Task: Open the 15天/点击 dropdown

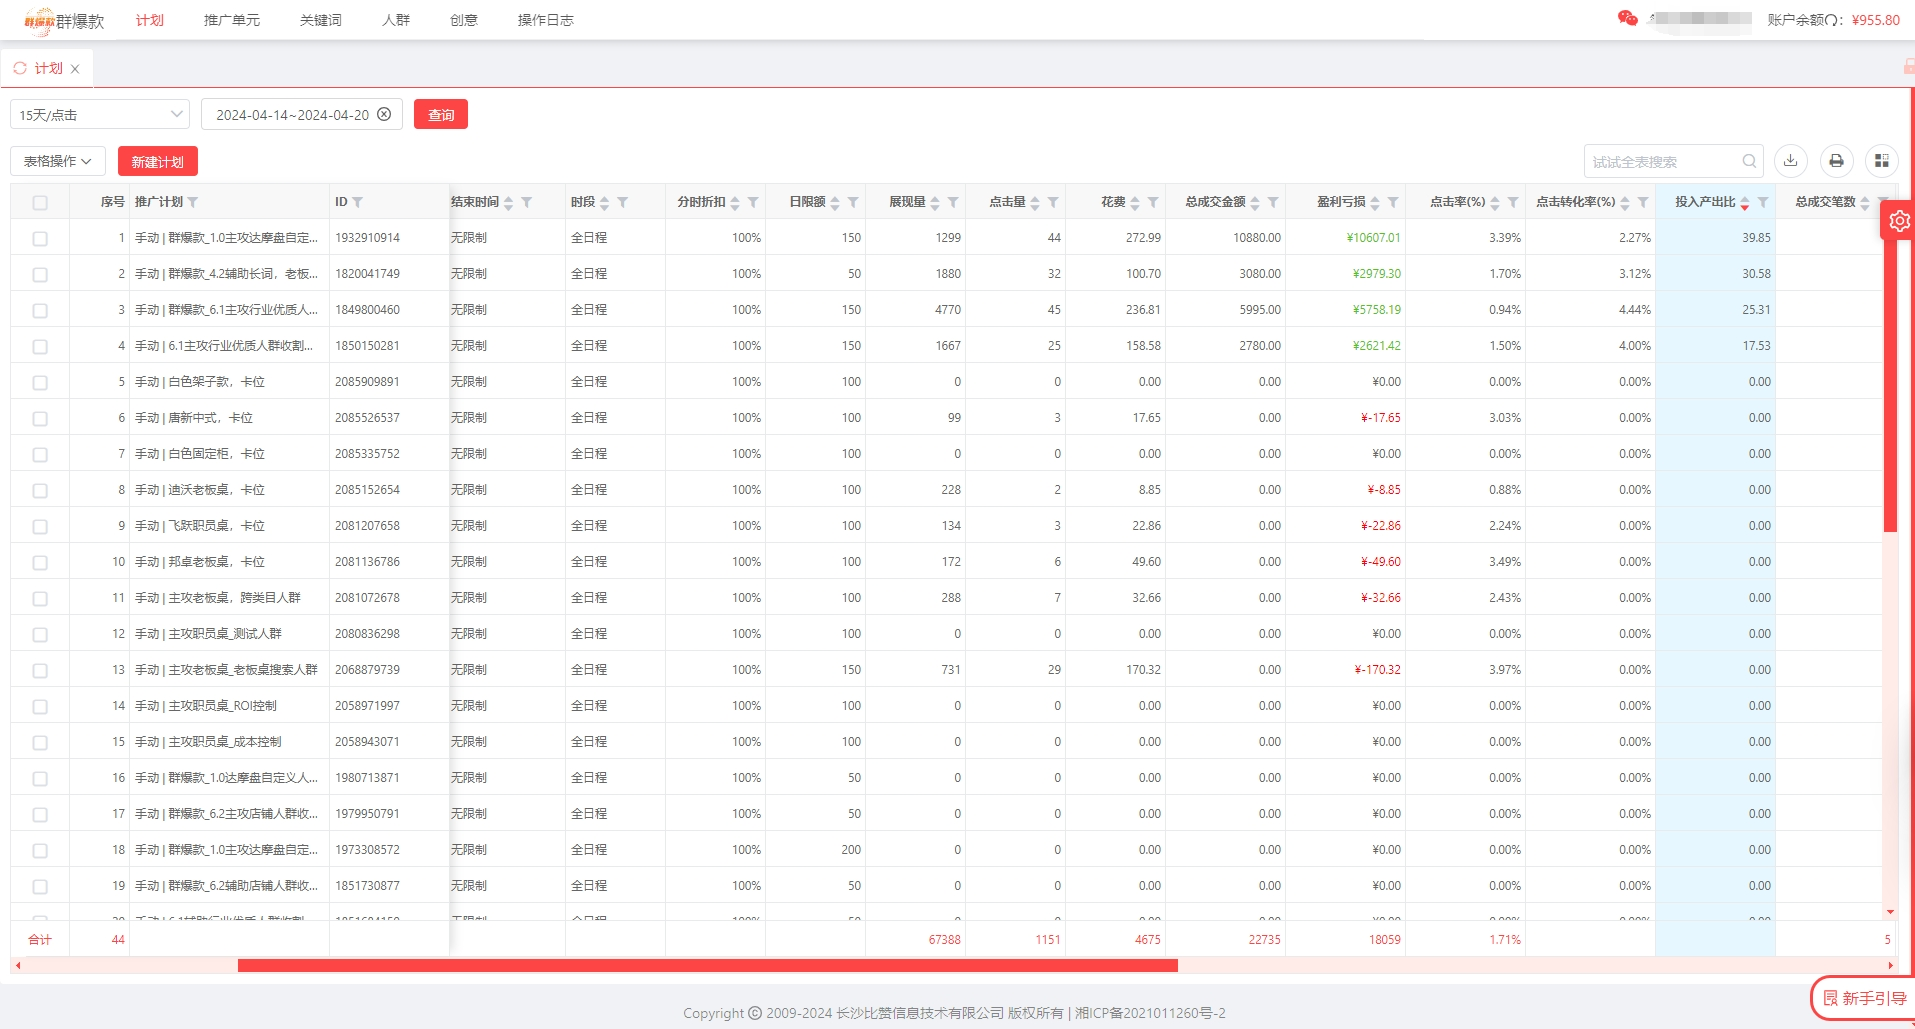Action: coord(99,115)
